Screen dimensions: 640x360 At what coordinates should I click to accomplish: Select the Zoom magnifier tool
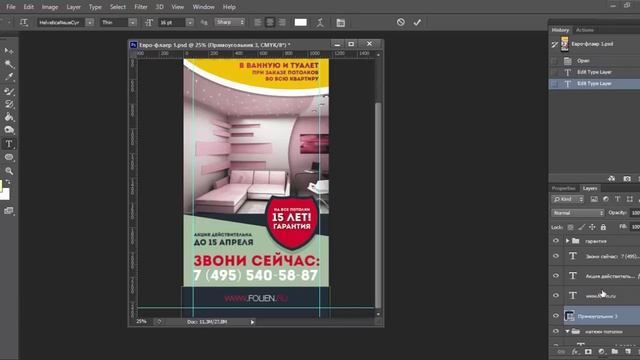click(x=9, y=171)
